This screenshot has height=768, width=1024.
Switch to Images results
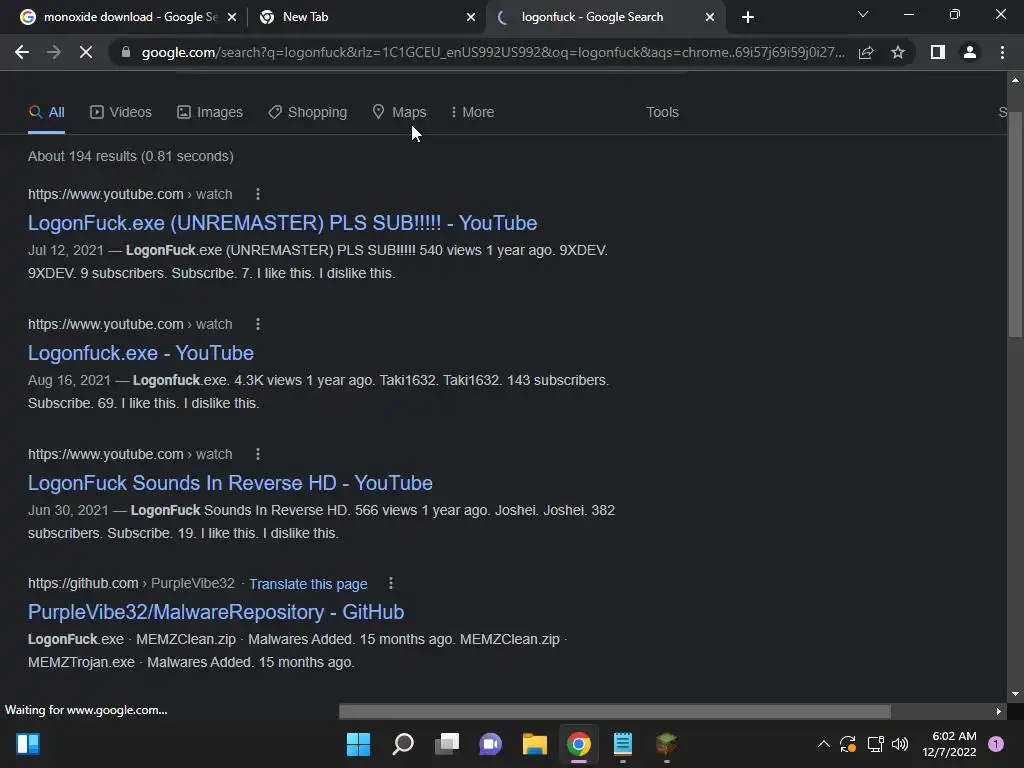click(210, 112)
